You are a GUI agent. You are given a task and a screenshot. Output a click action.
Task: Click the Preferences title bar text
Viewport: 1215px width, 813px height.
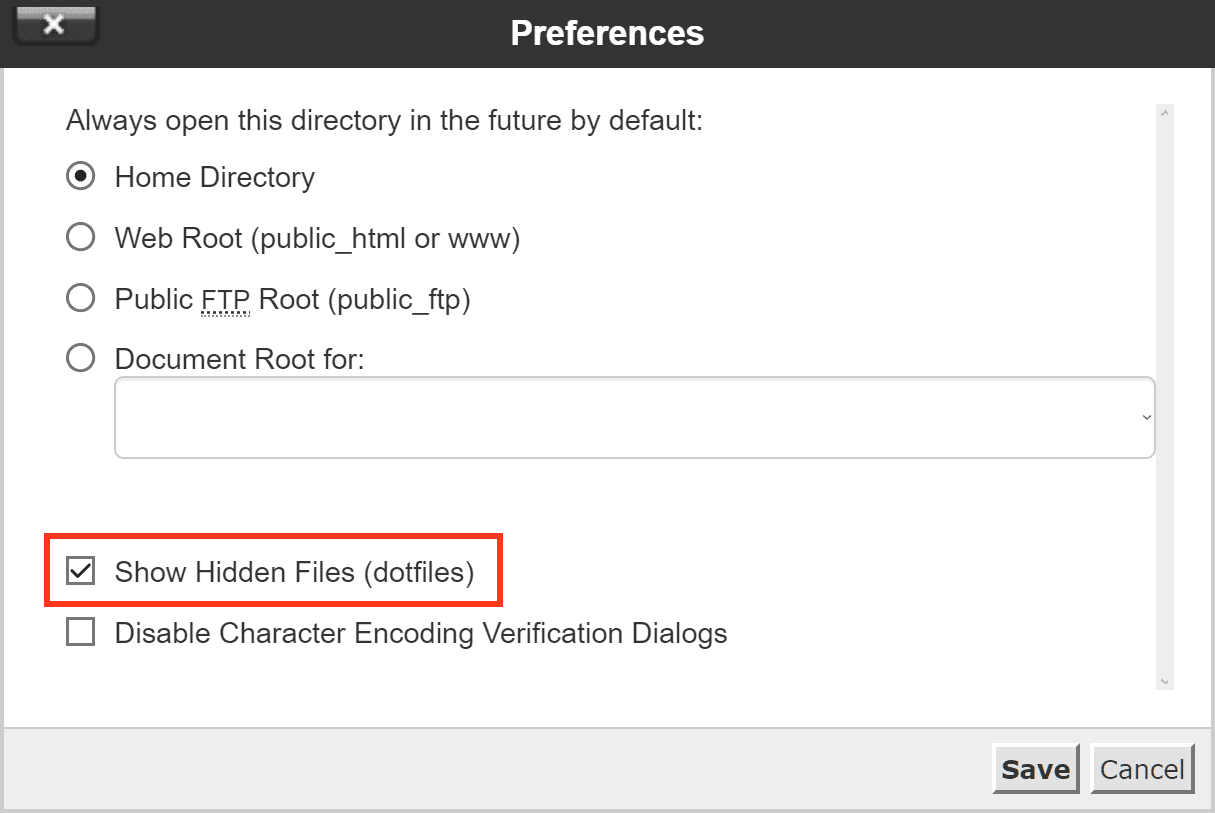click(x=607, y=32)
